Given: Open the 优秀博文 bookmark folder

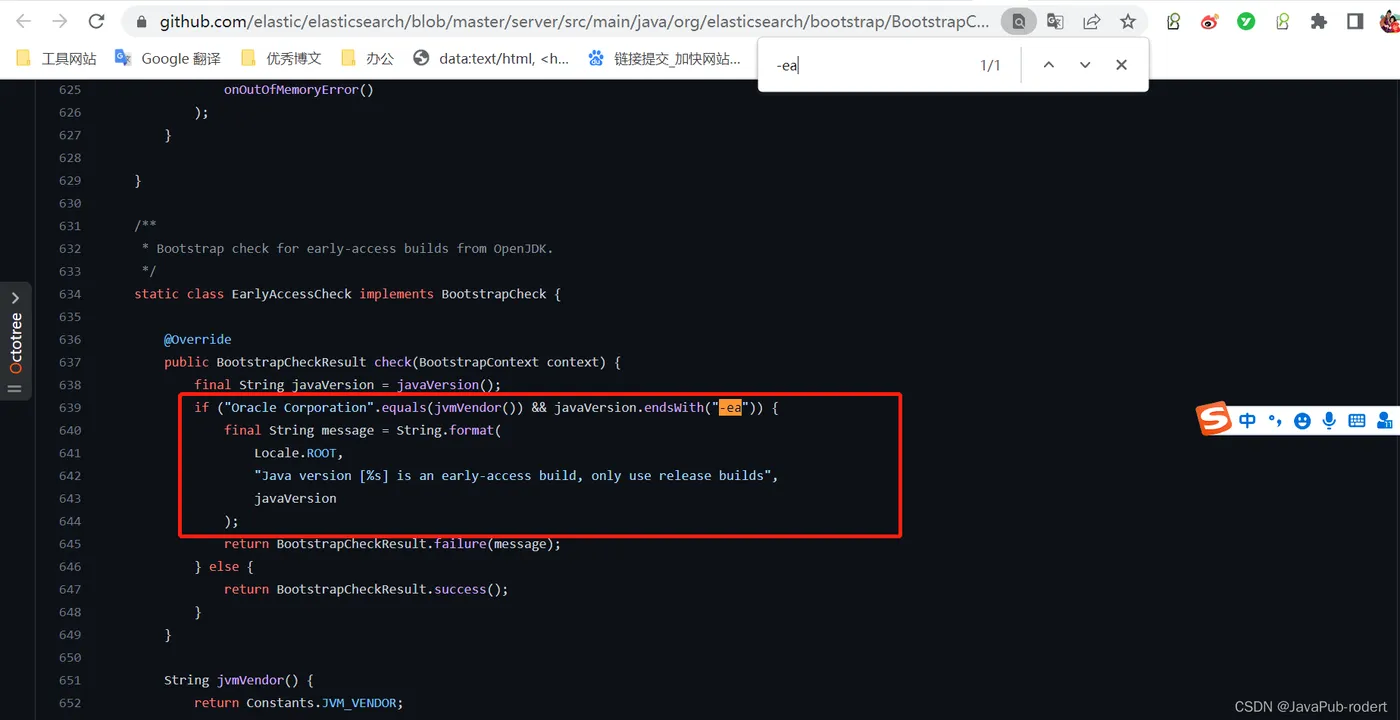Looking at the screenshot, I should click(x=281, y=59).
